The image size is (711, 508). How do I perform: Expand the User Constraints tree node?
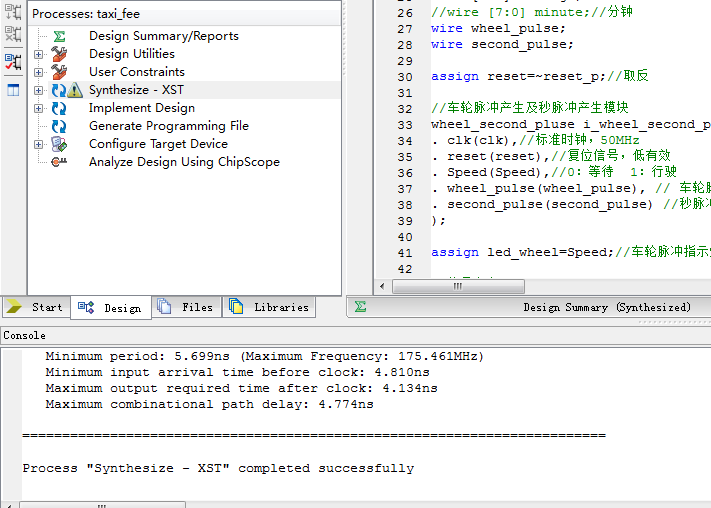(x=39, y=72)
